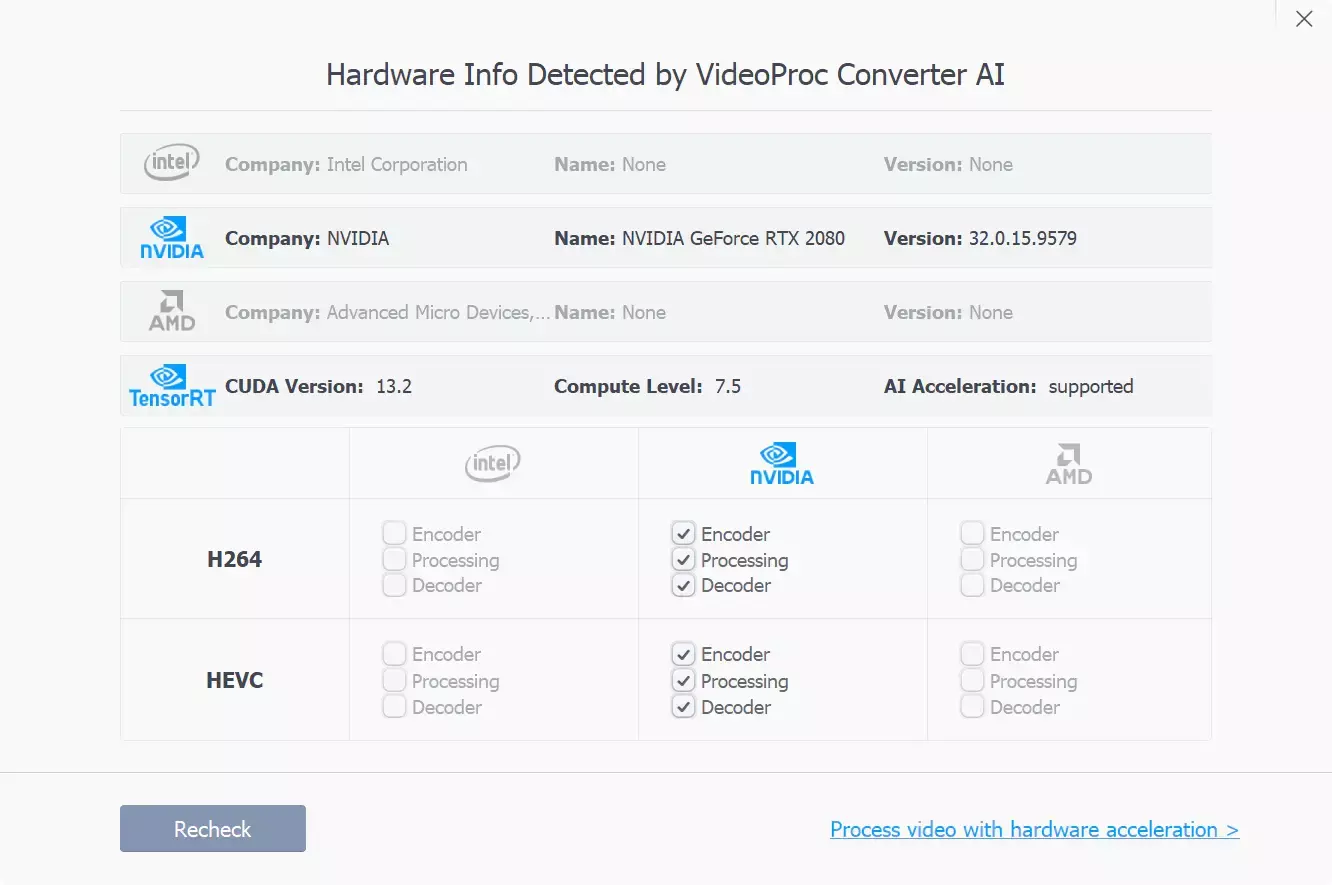
Task: Click the Intel logo in the hardware info row
Action: click(172, 163)
